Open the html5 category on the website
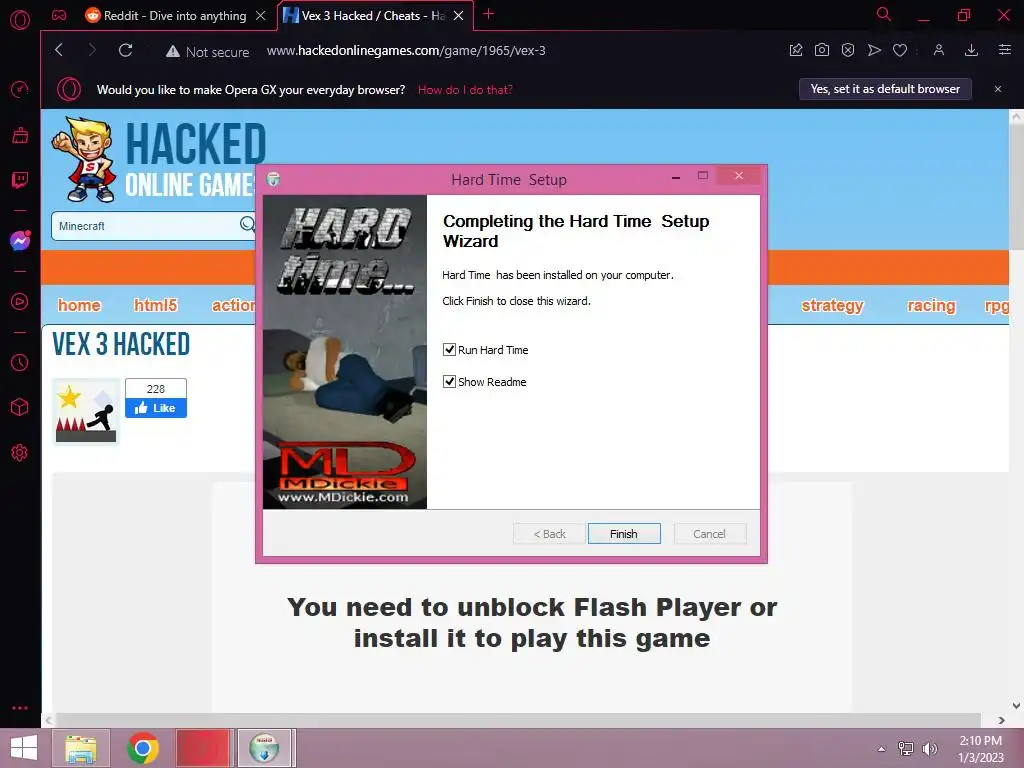 [155, 305]
